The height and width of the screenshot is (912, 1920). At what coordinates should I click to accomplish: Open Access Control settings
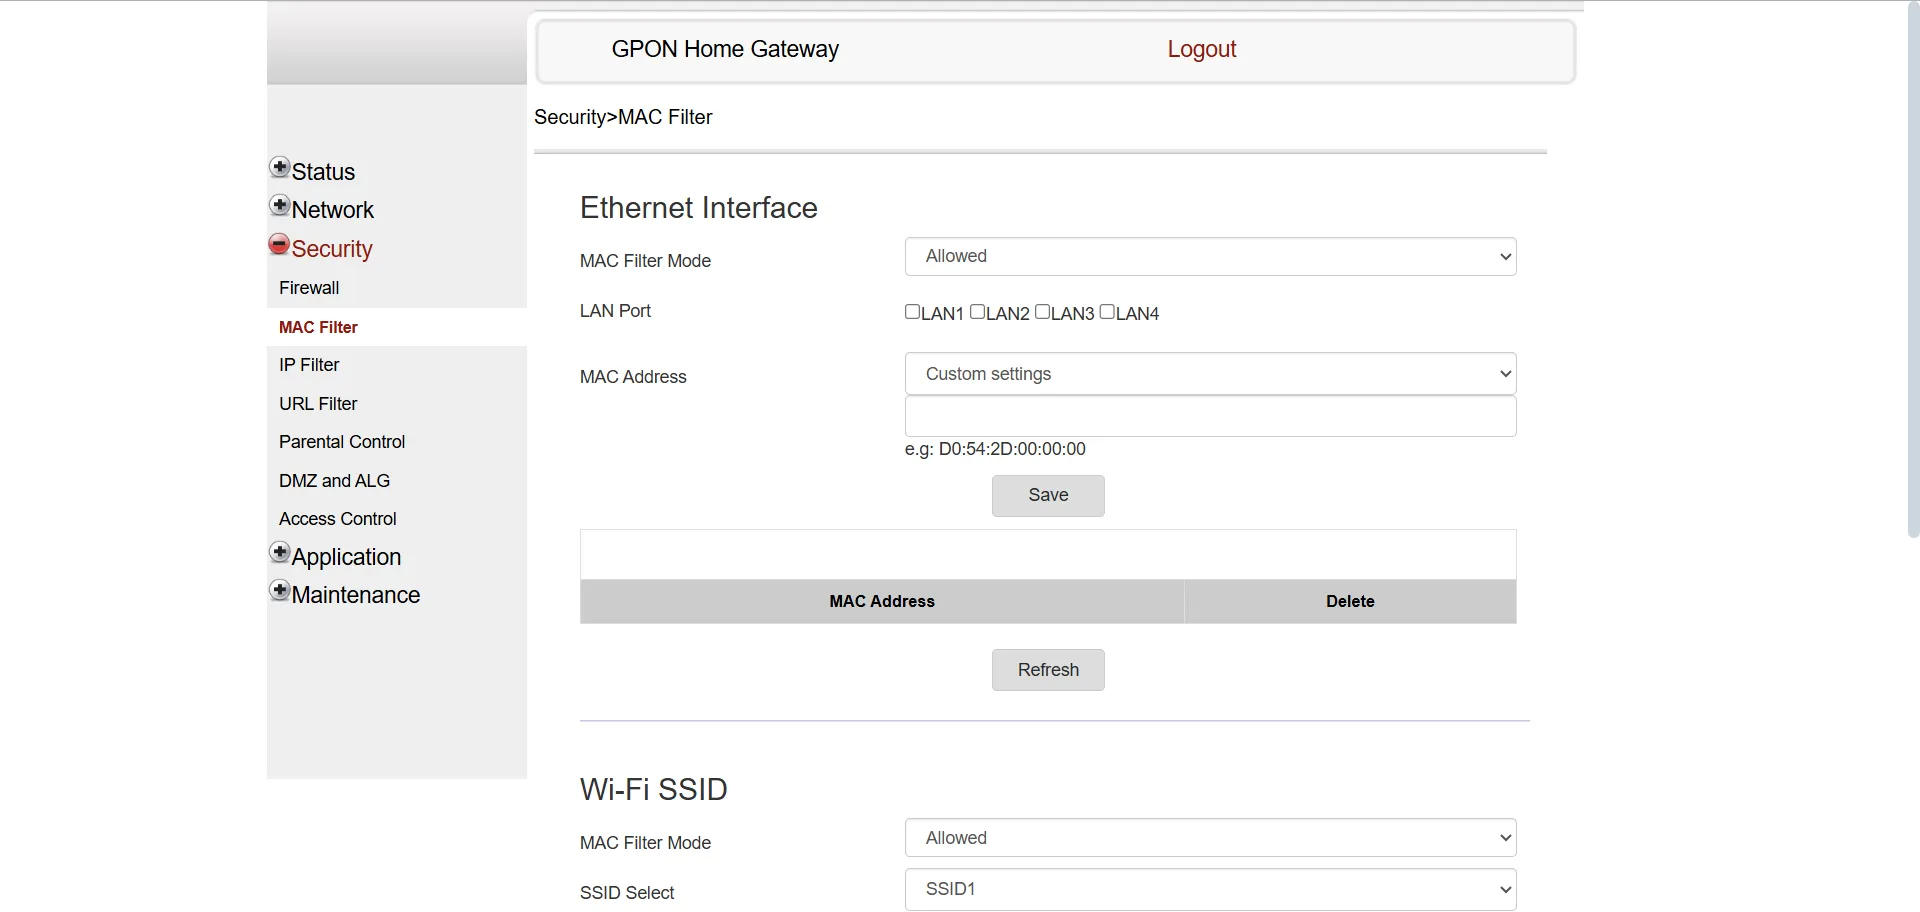[337, 518]
